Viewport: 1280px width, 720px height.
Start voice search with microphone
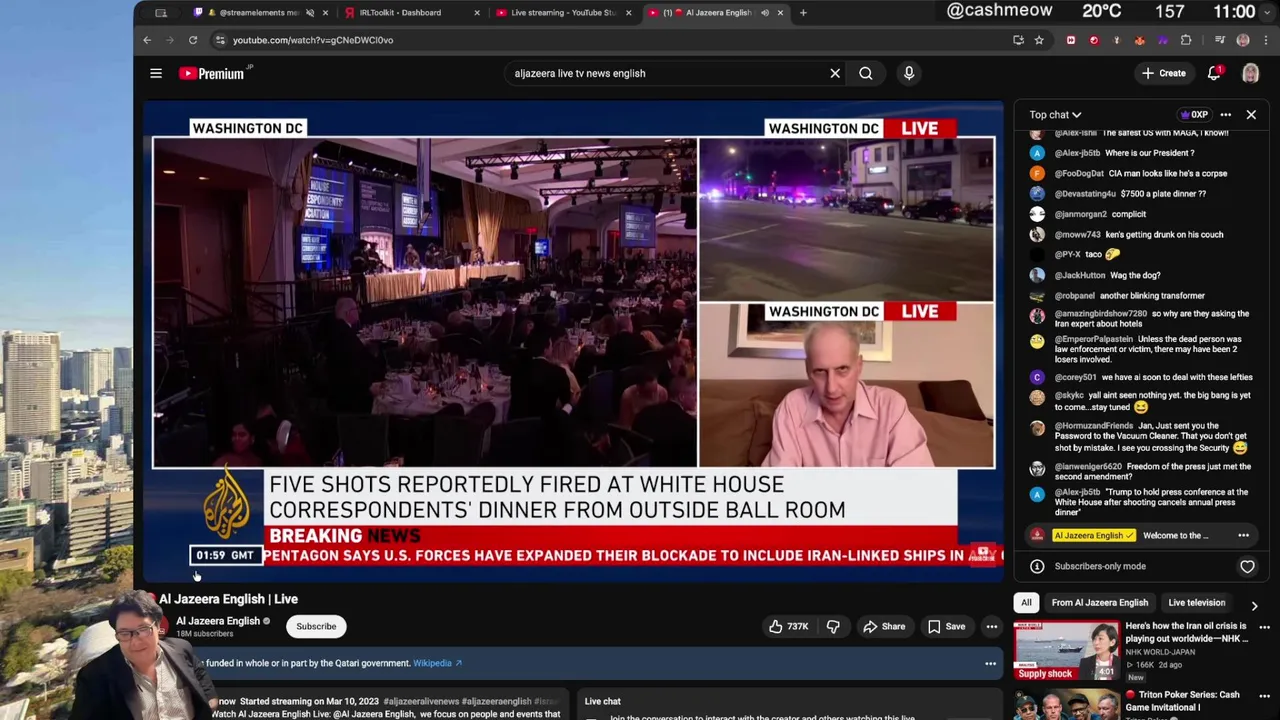[909, 73]
